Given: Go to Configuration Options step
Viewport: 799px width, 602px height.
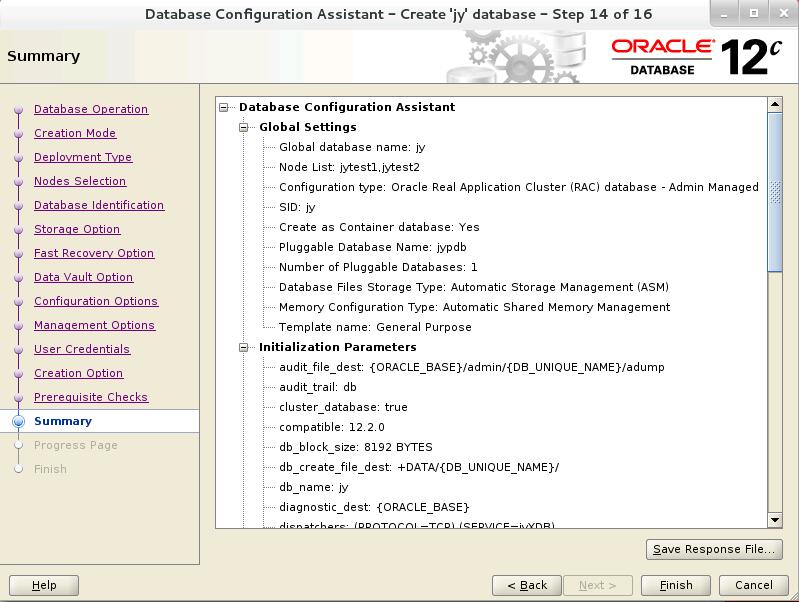Looking at the screenshot, I should pos(96,301).
